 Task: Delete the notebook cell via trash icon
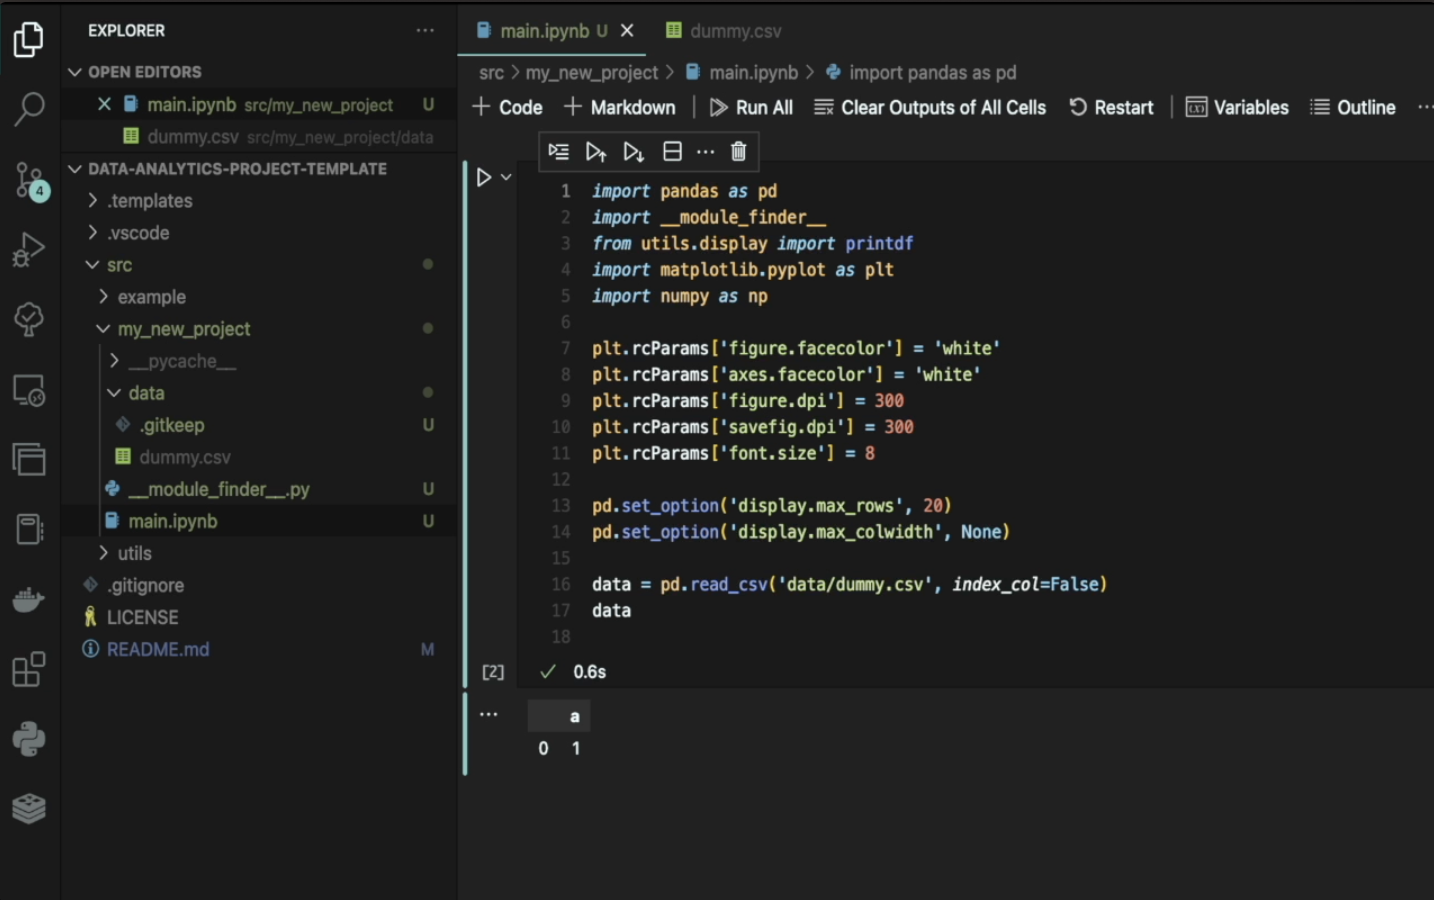point(738,151)
